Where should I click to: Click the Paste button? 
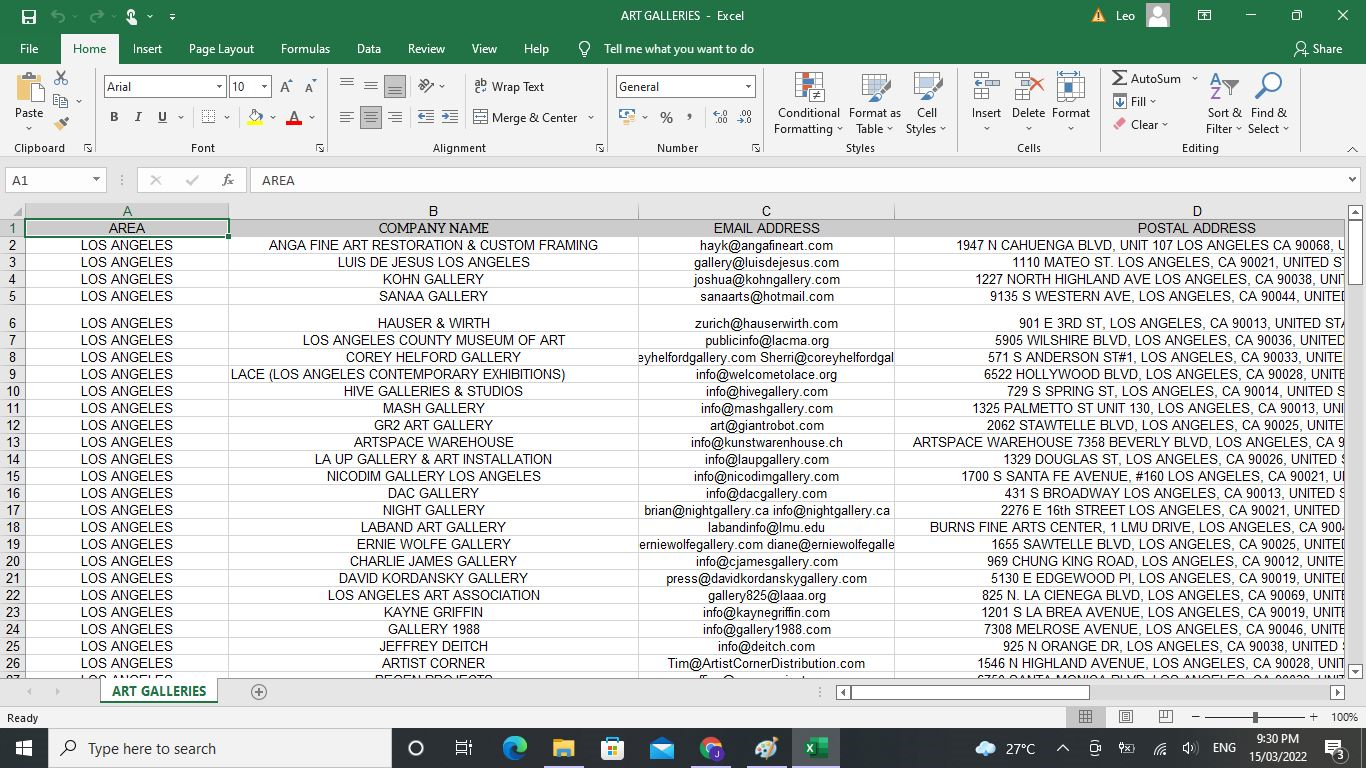coord(29,101)
